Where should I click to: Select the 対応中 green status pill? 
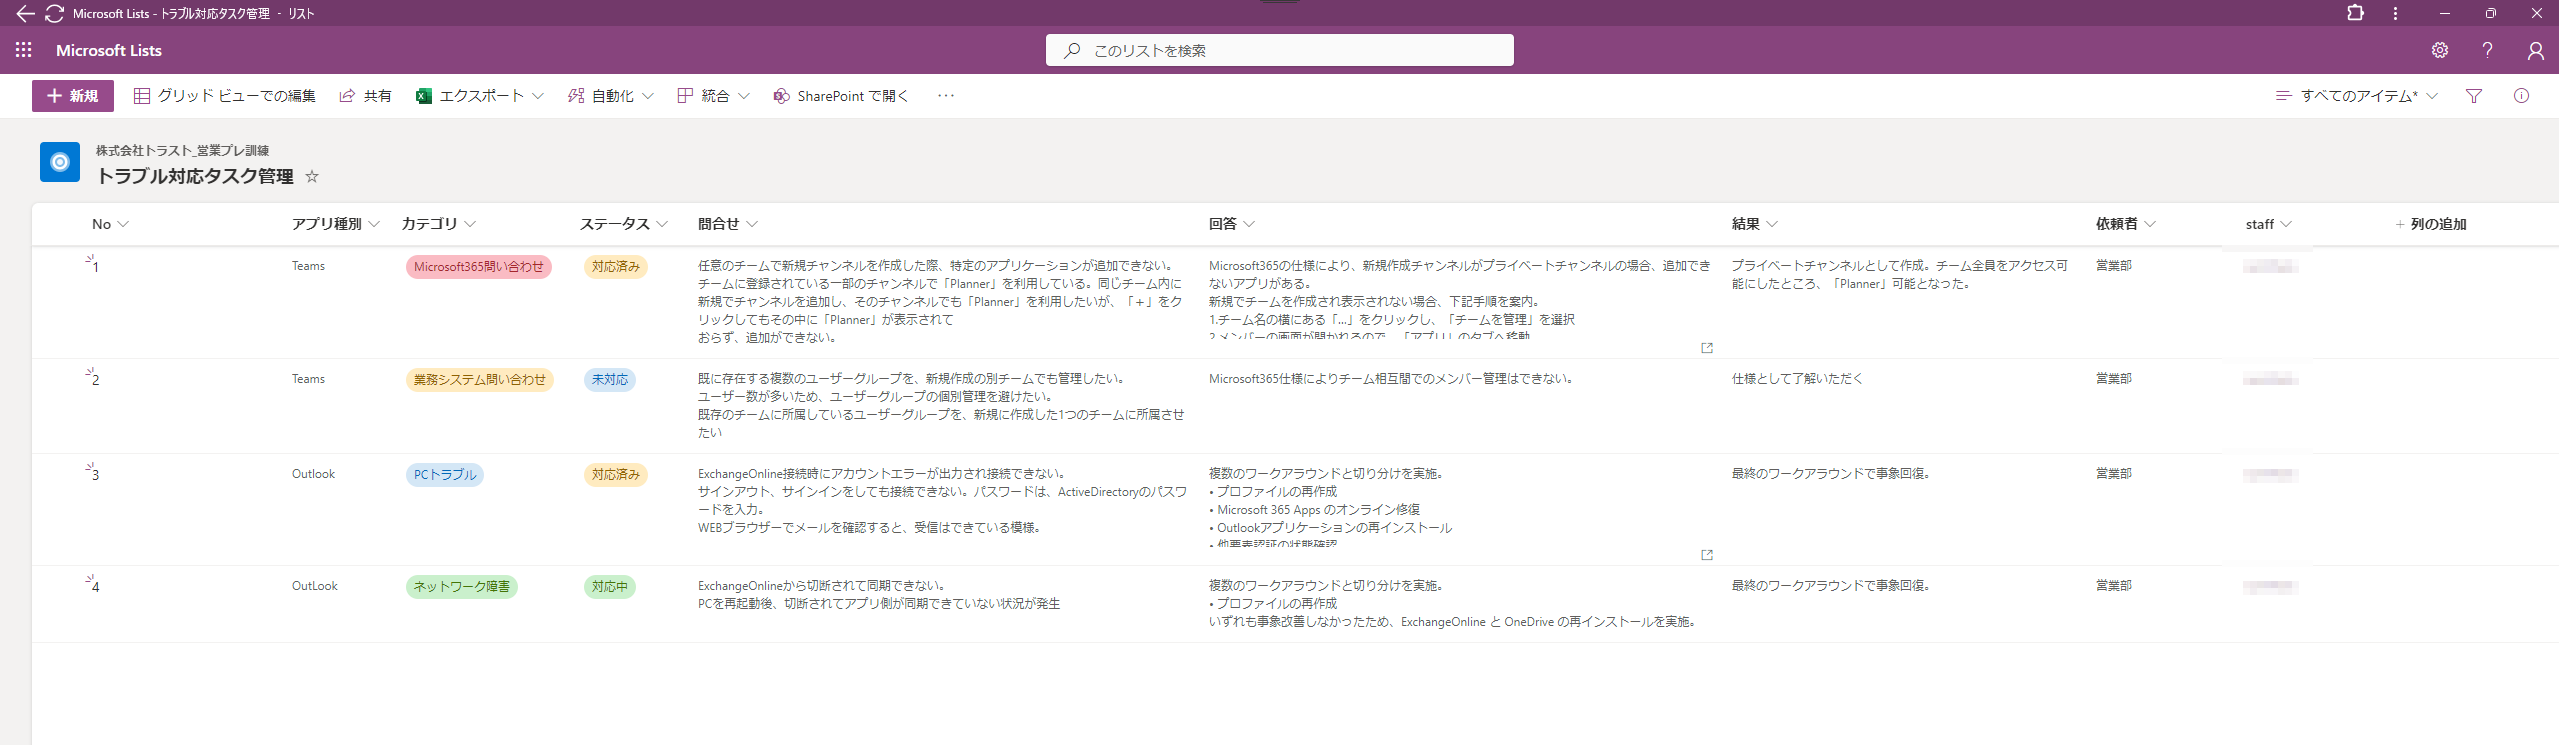(x=609, y=587)
